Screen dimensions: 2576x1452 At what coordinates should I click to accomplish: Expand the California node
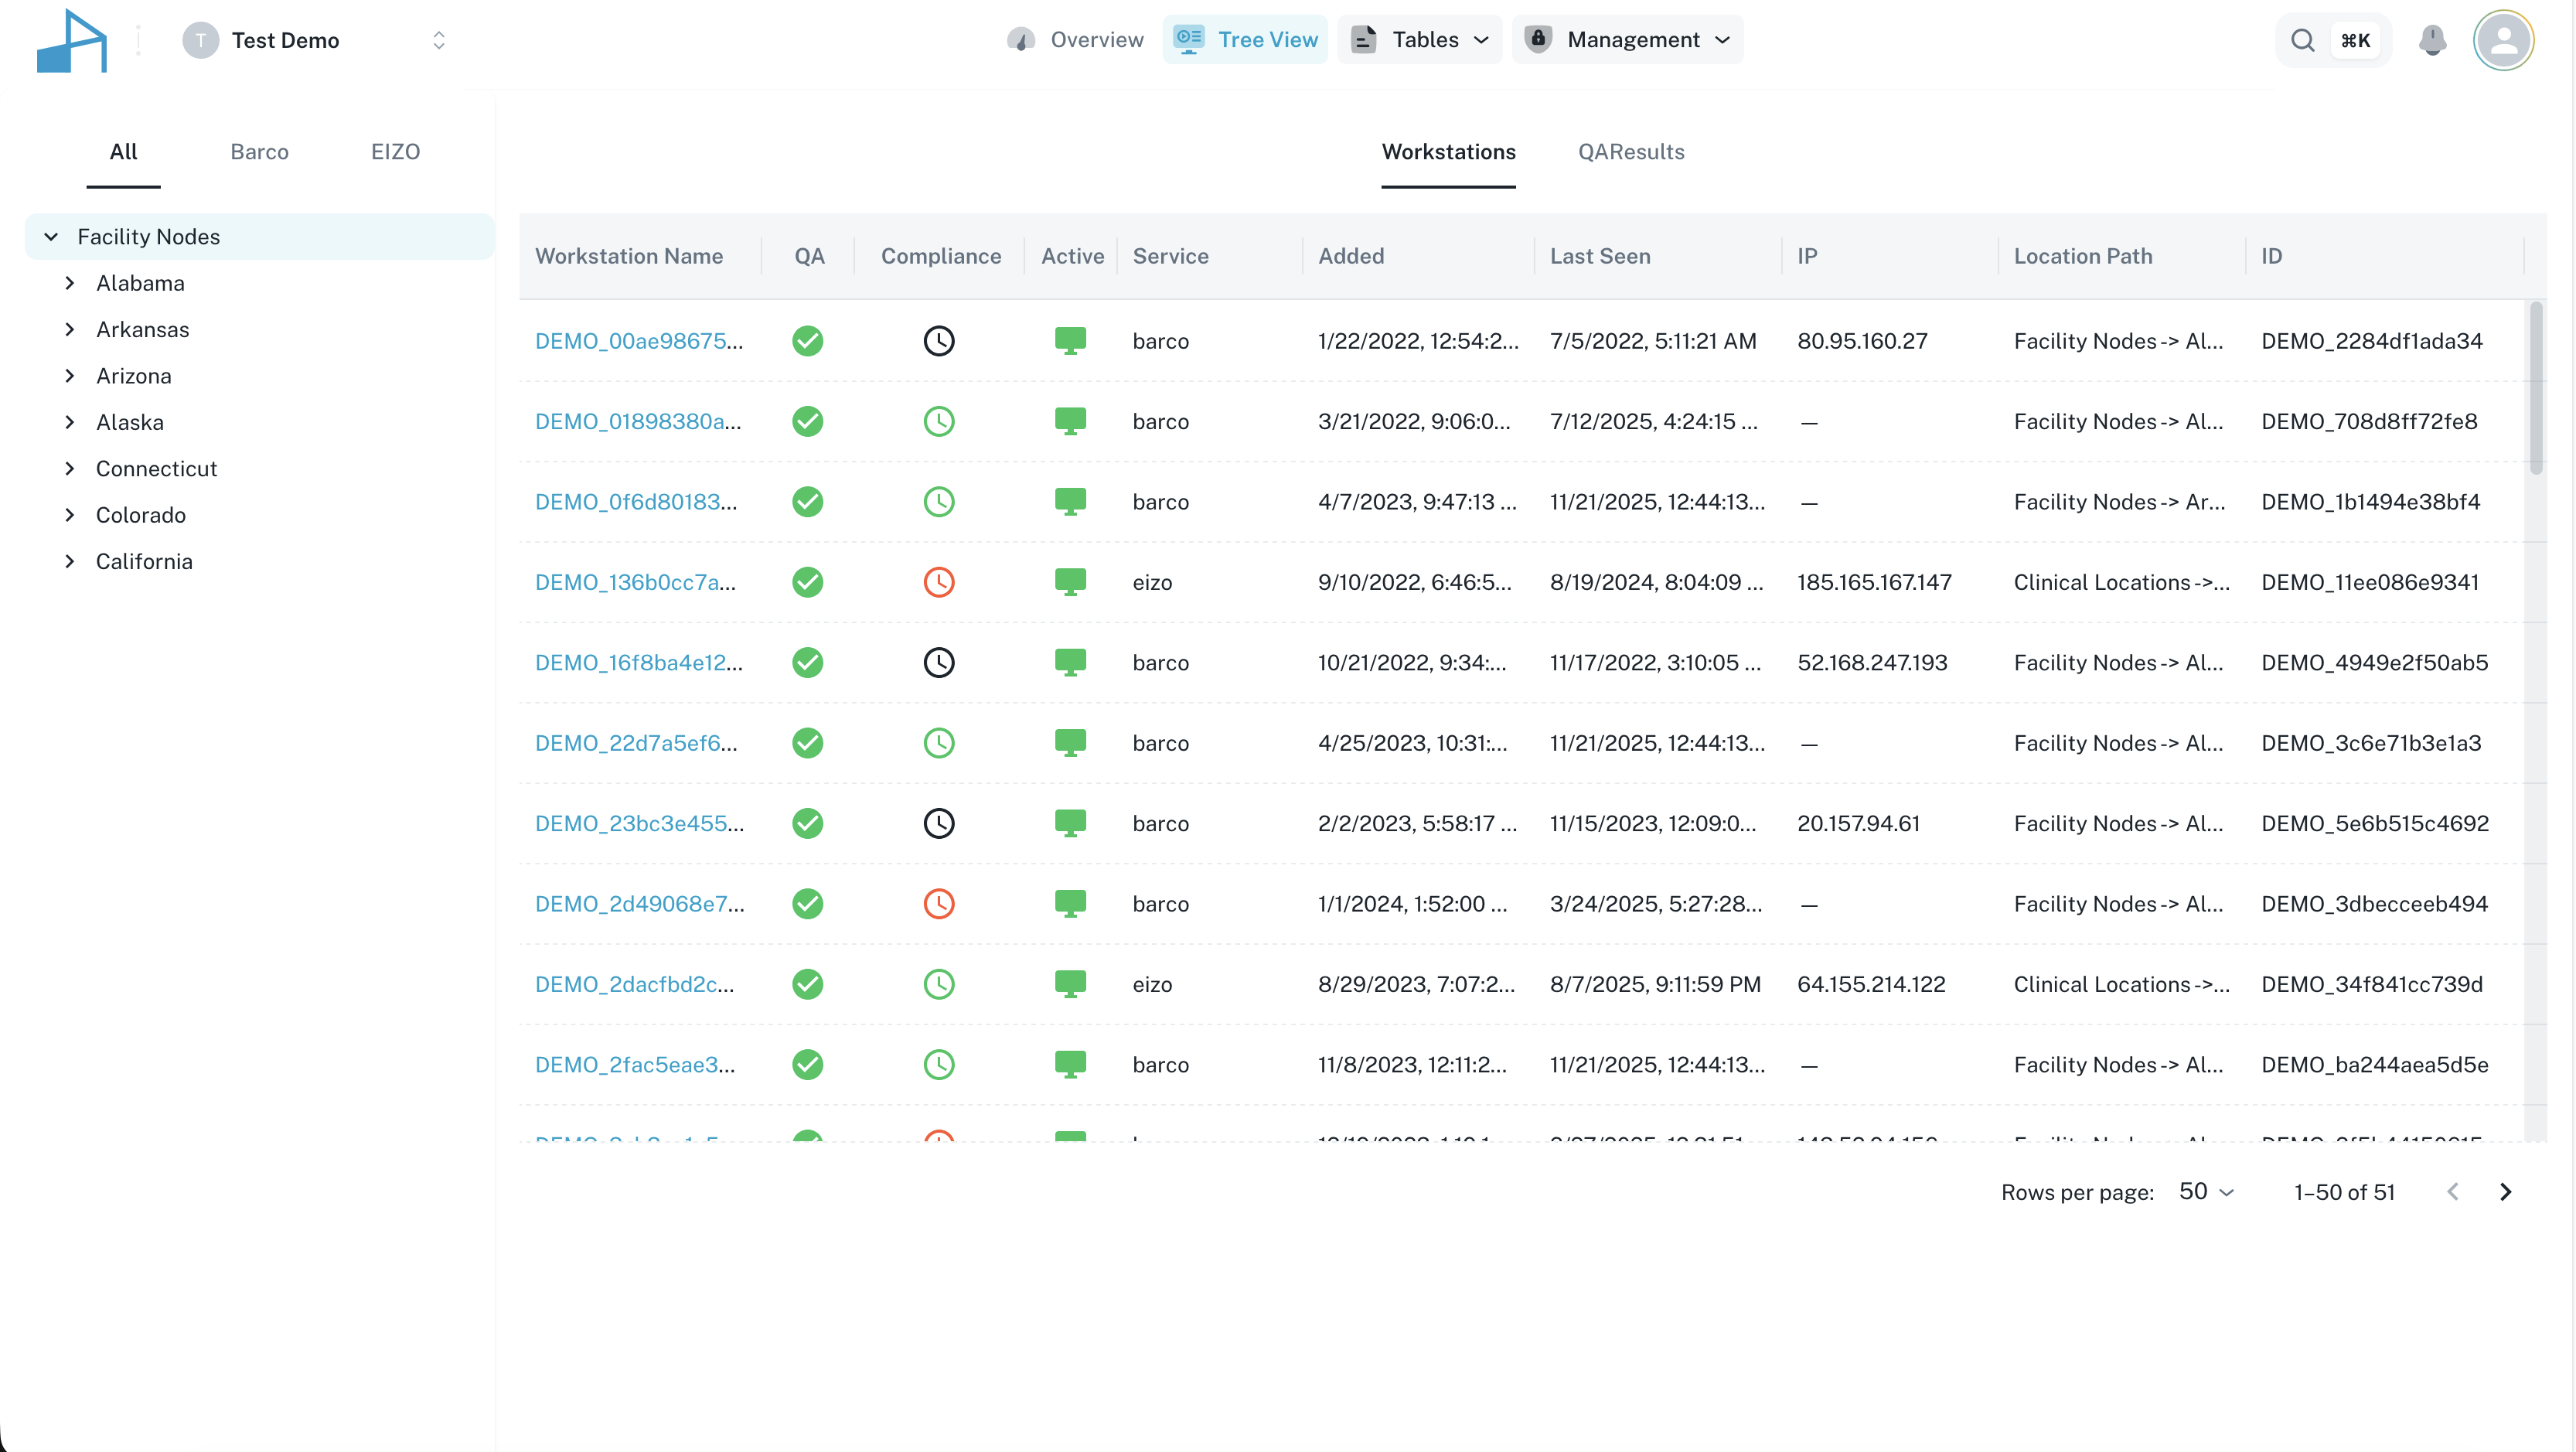[x=70, y=561]
